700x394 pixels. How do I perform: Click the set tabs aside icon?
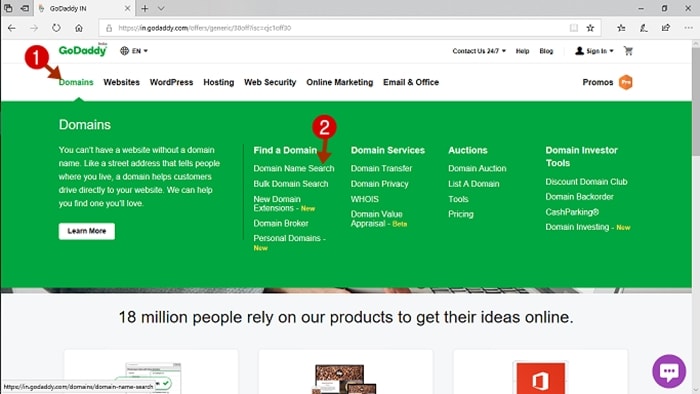pos(25,8)
